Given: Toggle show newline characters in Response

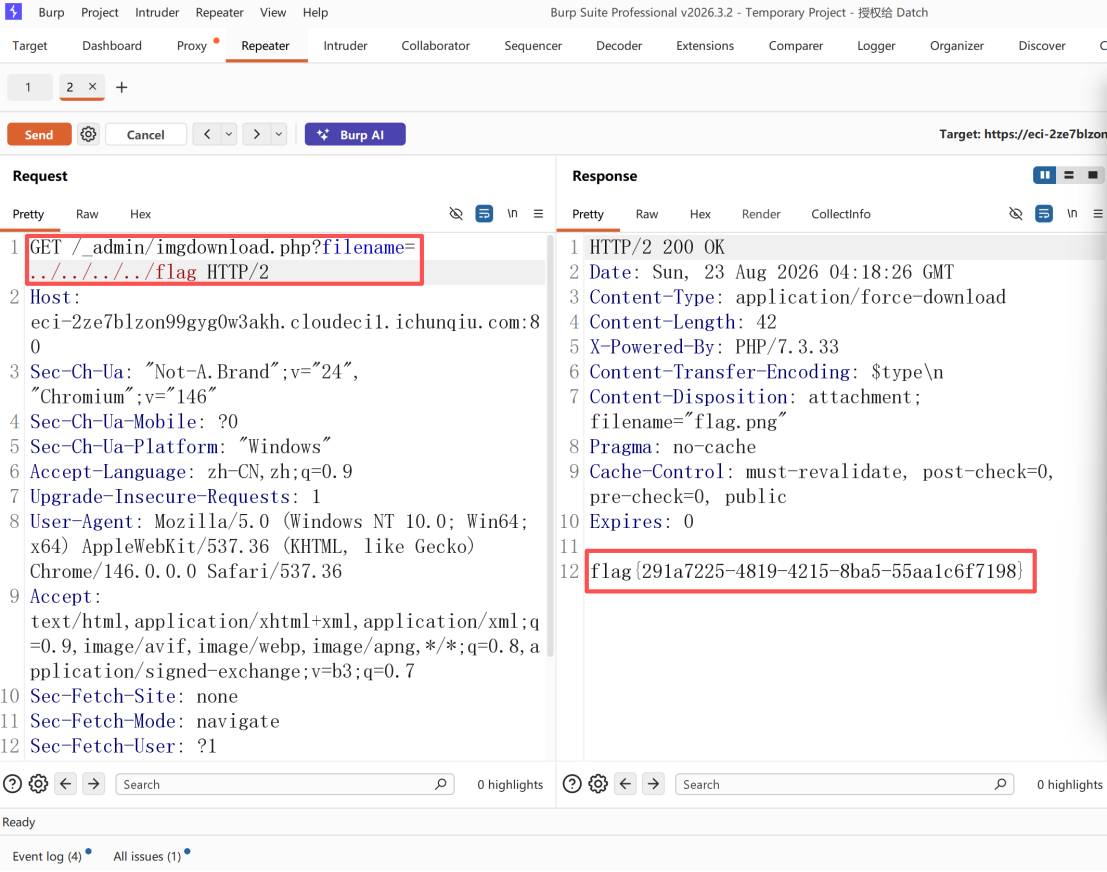Looking at the screenshot, I should tap(1072, 213).
